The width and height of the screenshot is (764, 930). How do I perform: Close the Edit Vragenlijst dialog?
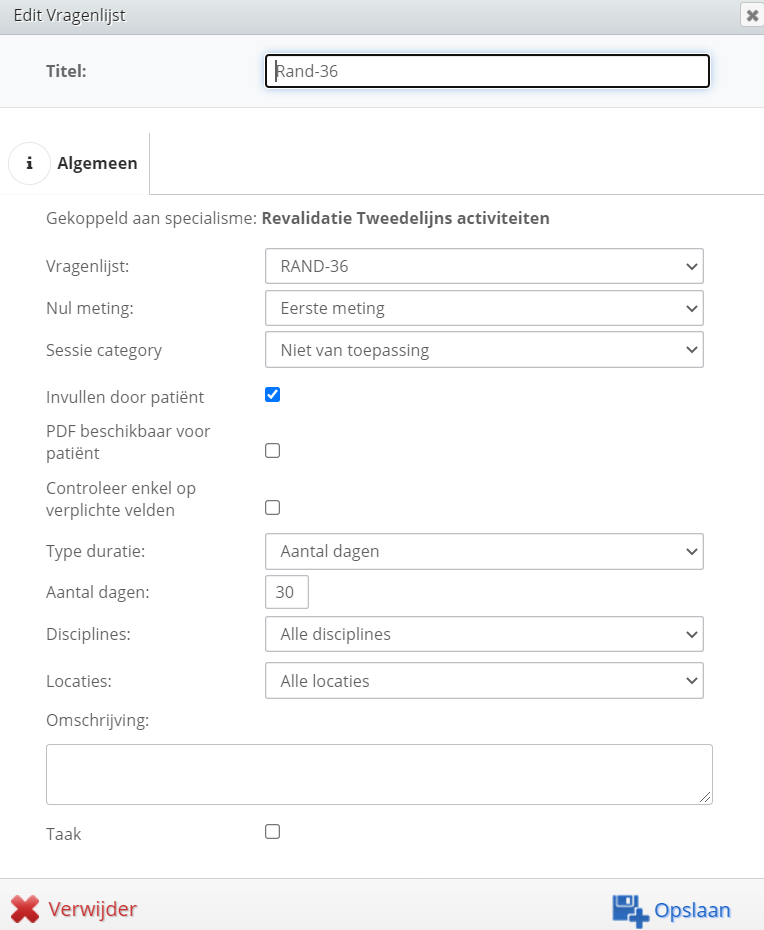tap(752, 15)
